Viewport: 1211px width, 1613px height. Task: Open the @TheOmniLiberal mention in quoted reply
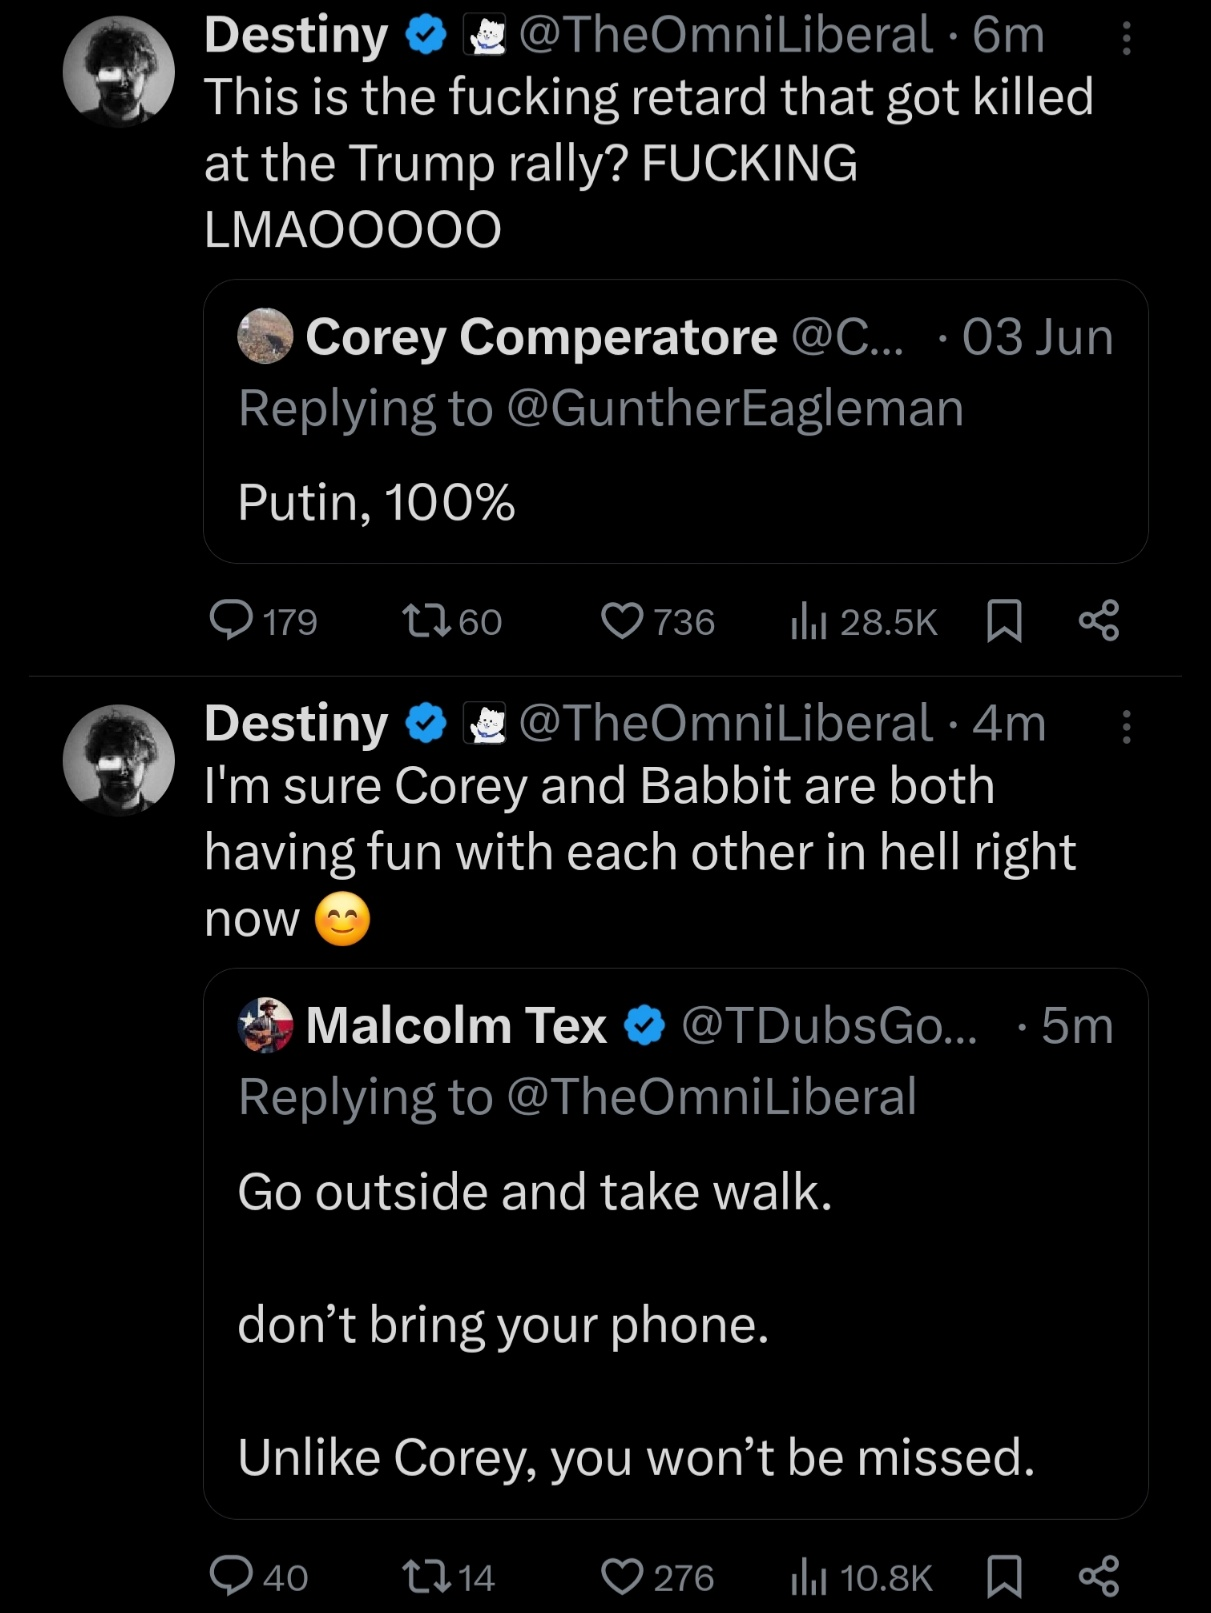pyautogui.click(x=712, y=1097)
